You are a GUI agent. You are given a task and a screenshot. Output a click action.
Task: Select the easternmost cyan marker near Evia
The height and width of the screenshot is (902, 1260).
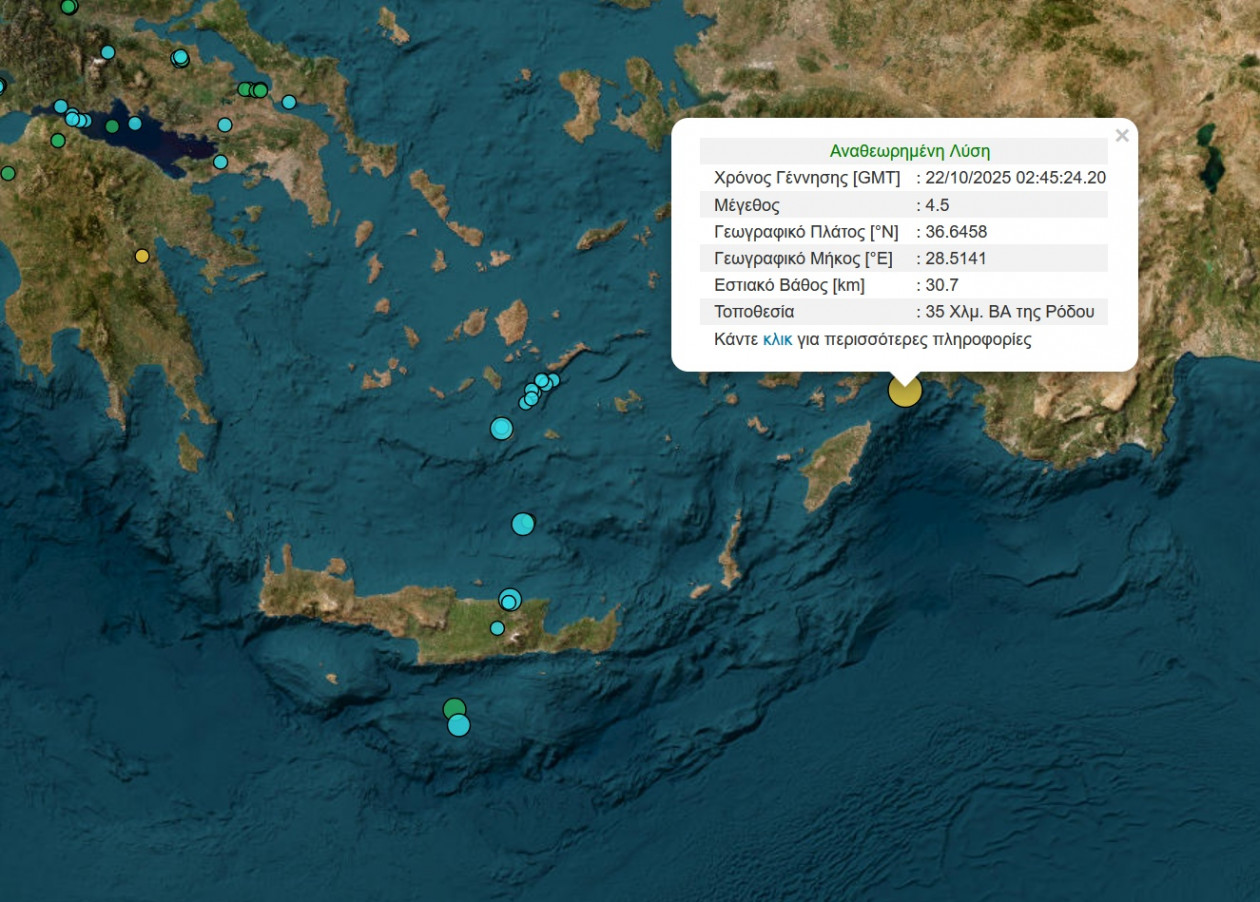[x=289, y=102]
